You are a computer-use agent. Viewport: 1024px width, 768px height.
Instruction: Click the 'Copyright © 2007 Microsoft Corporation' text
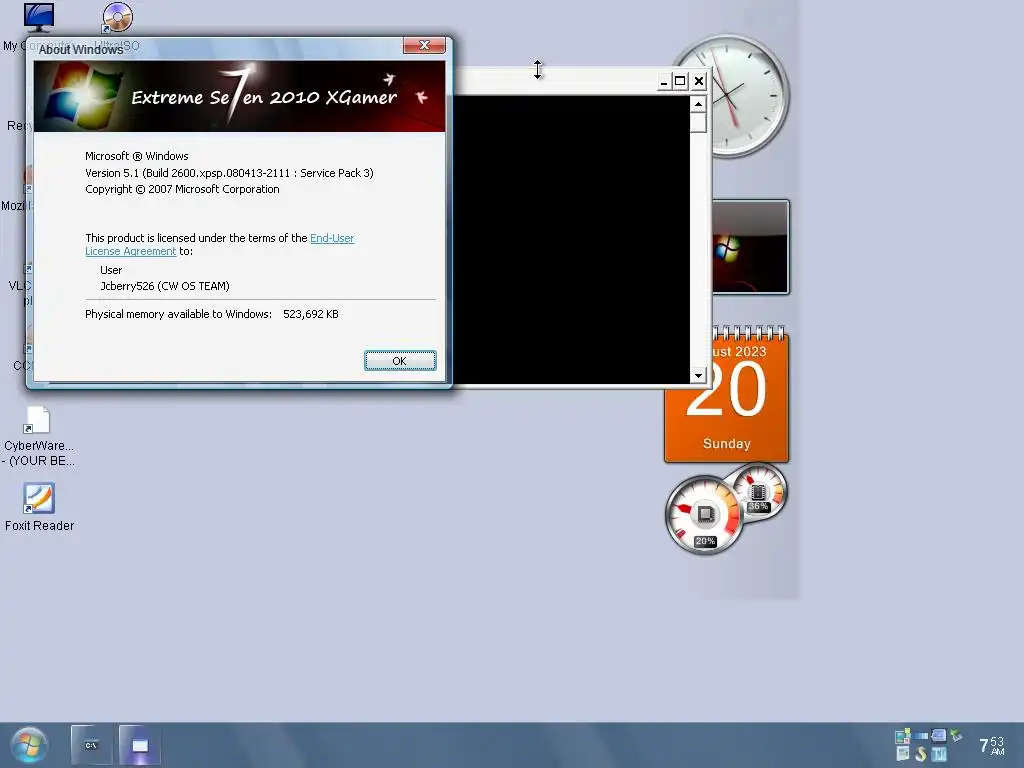tap(182, 189)
